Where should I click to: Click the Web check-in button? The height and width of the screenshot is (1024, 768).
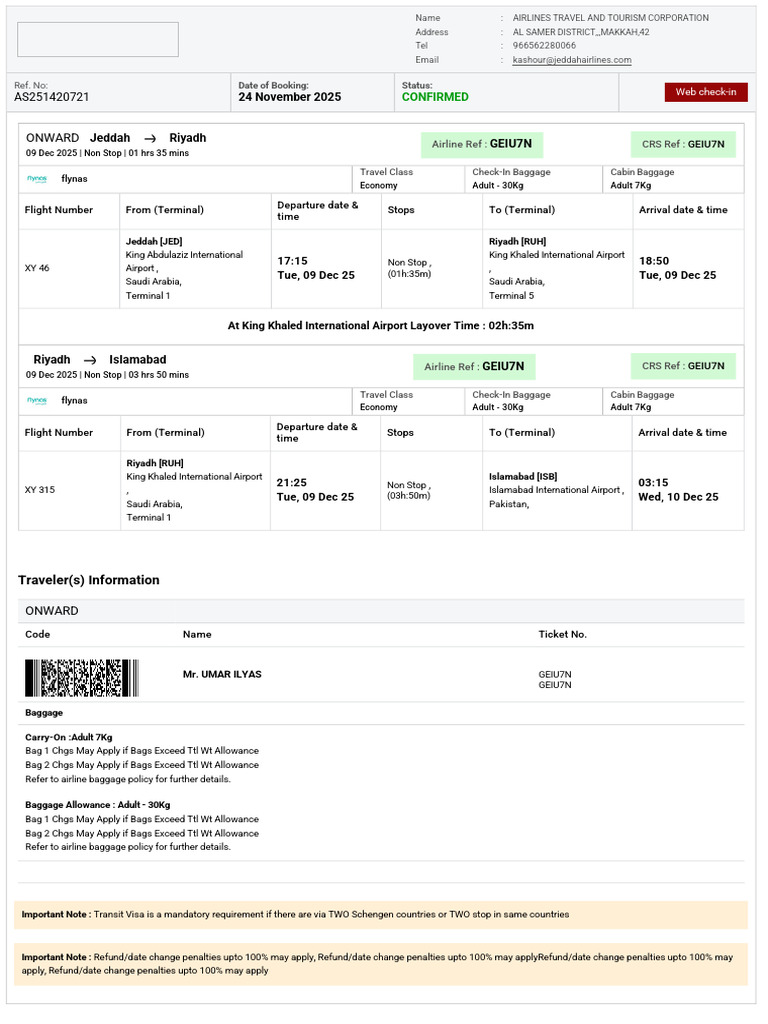pos(705,92)
